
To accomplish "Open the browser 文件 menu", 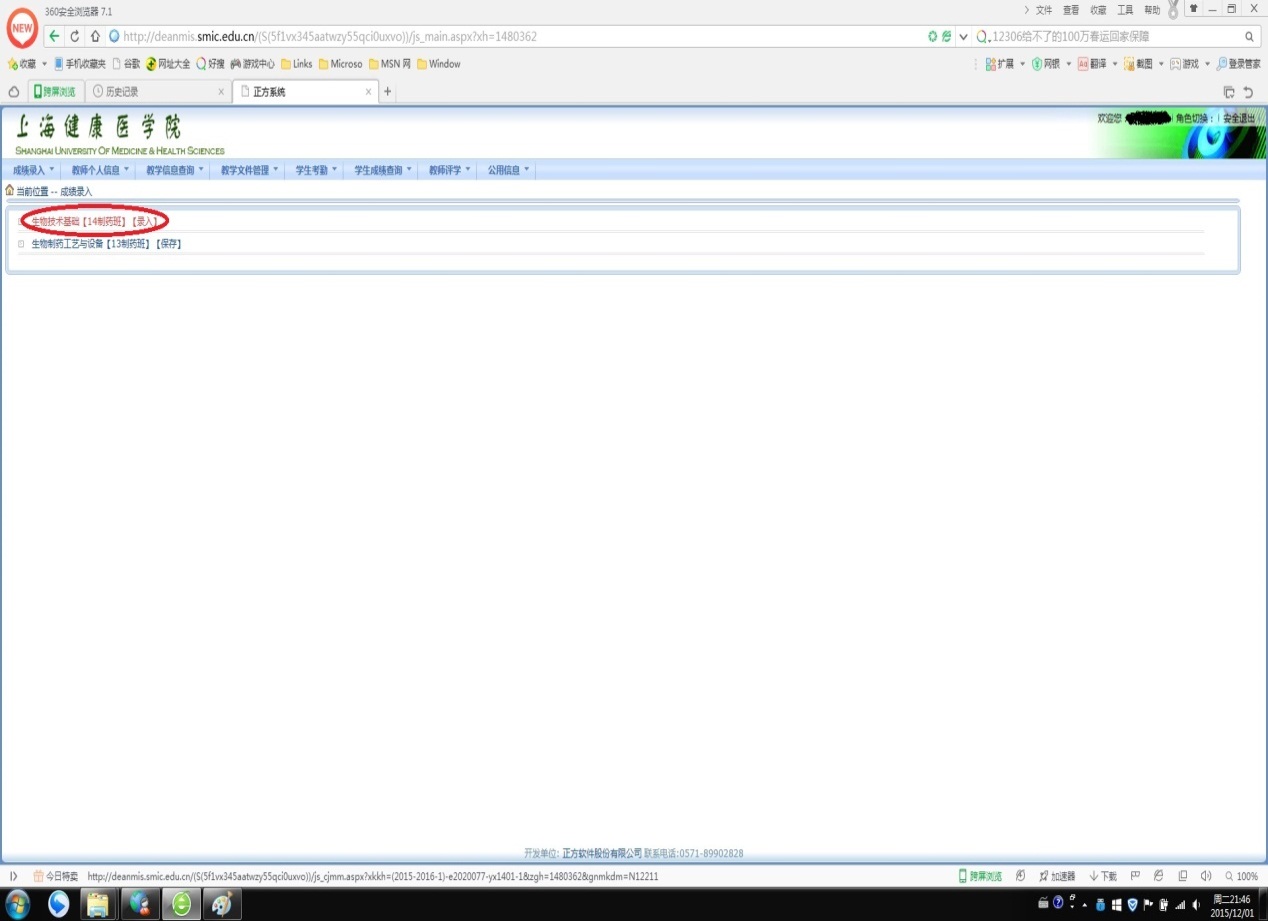I will click(1044, 10).
